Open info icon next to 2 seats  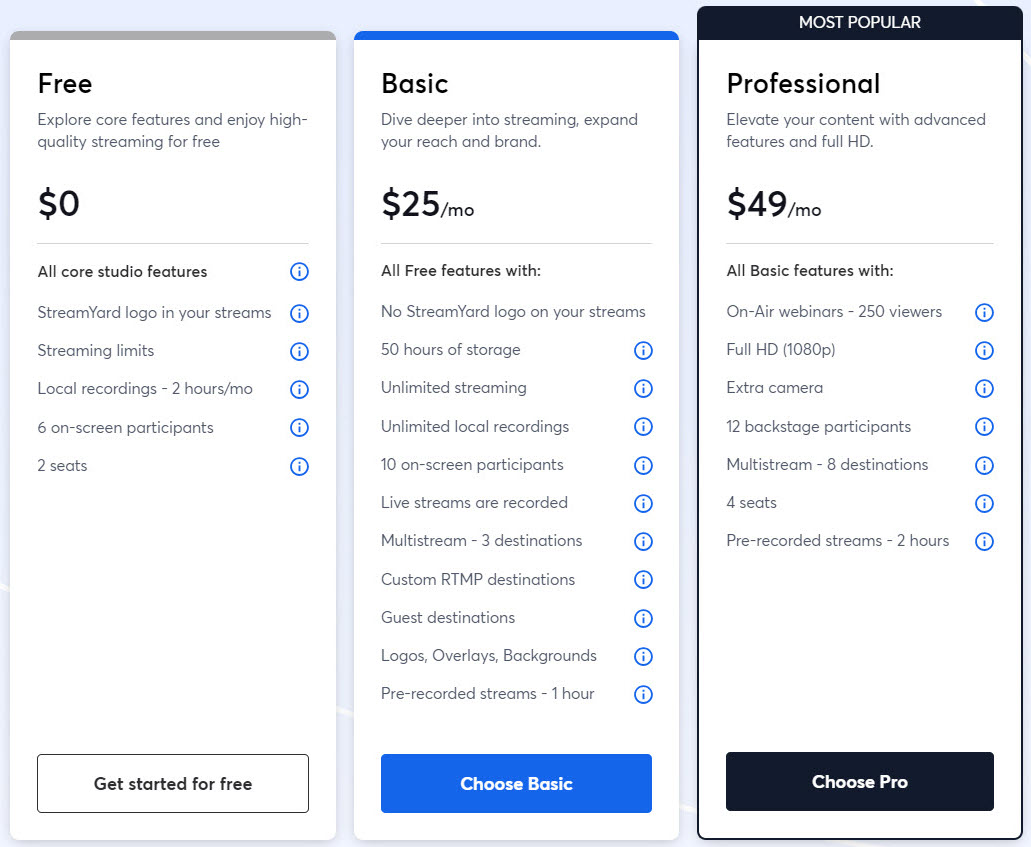click(299, 466)
